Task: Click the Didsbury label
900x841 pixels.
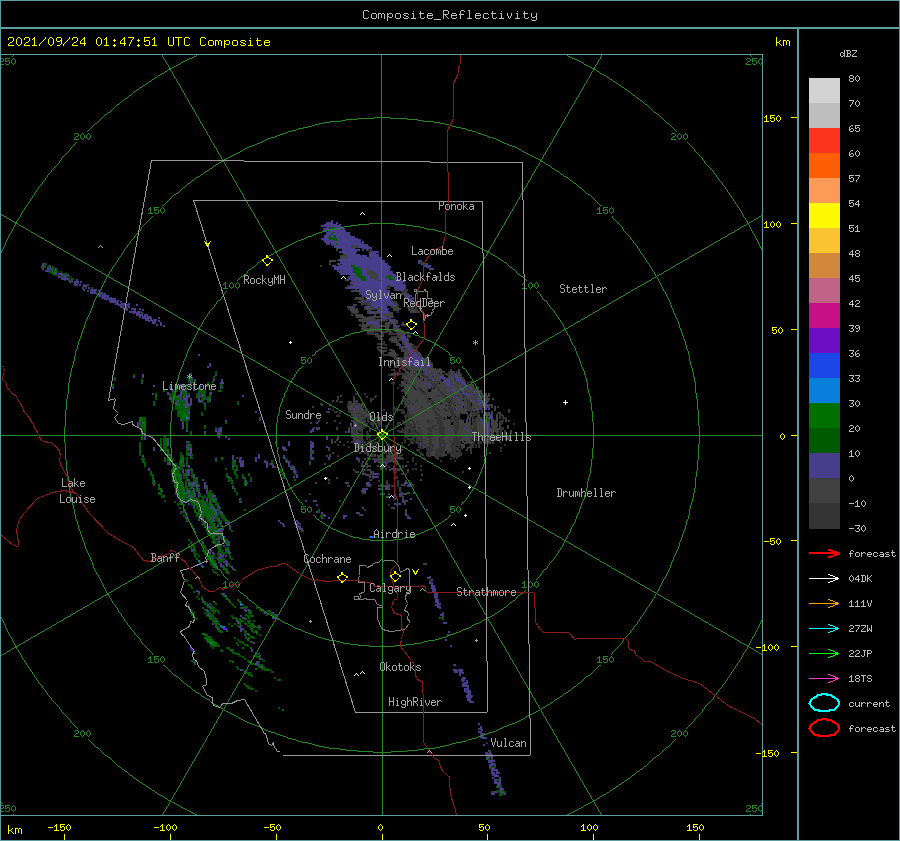Action: [x=377, y=448]
